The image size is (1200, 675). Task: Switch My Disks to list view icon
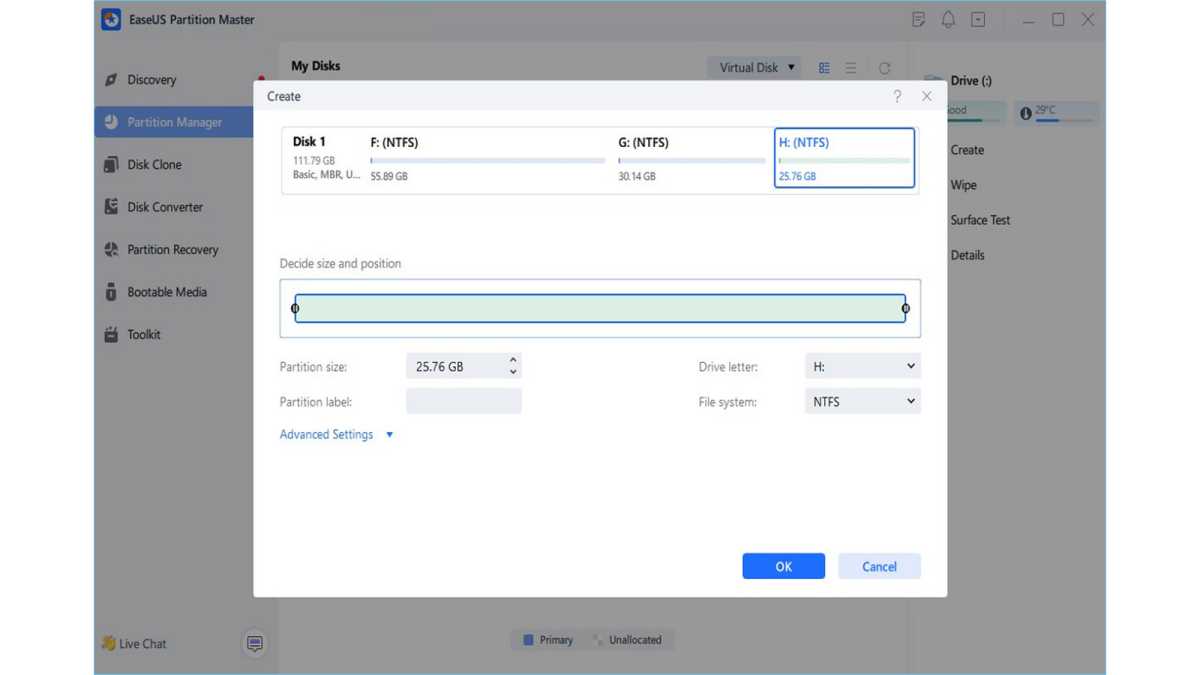pos(851,68)
